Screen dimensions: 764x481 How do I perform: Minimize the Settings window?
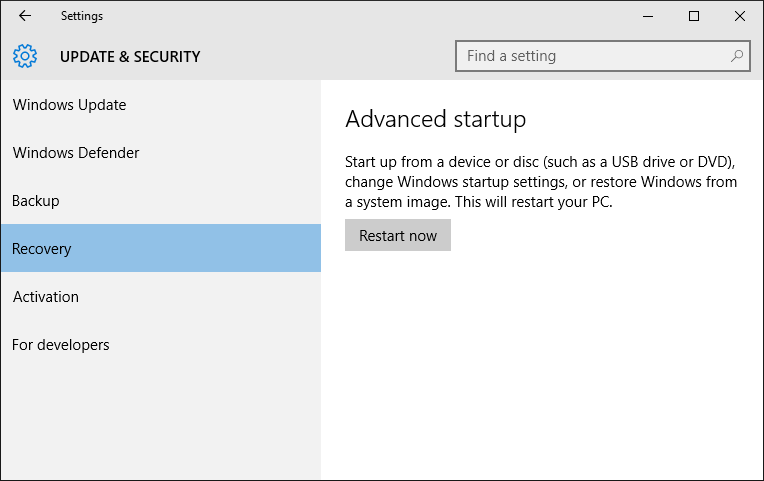click(x=648, y=16)
